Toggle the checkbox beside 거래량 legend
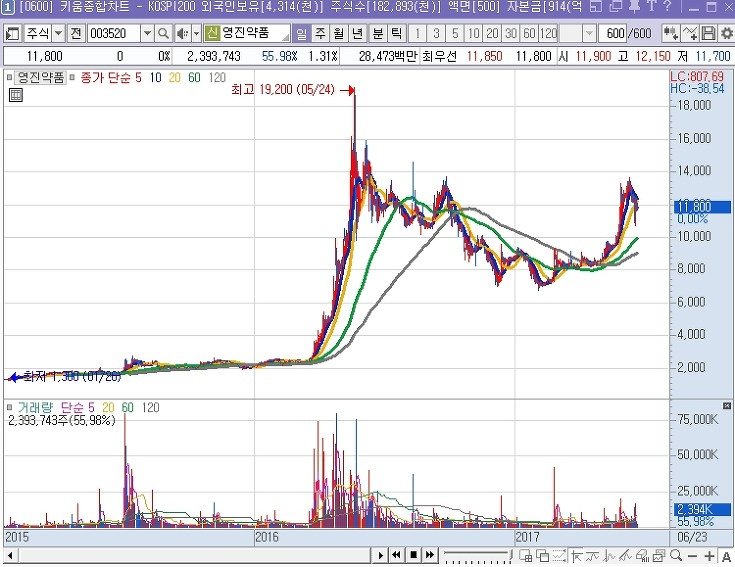The width and height of the screenshot is (735, 567). pos(9,408)
